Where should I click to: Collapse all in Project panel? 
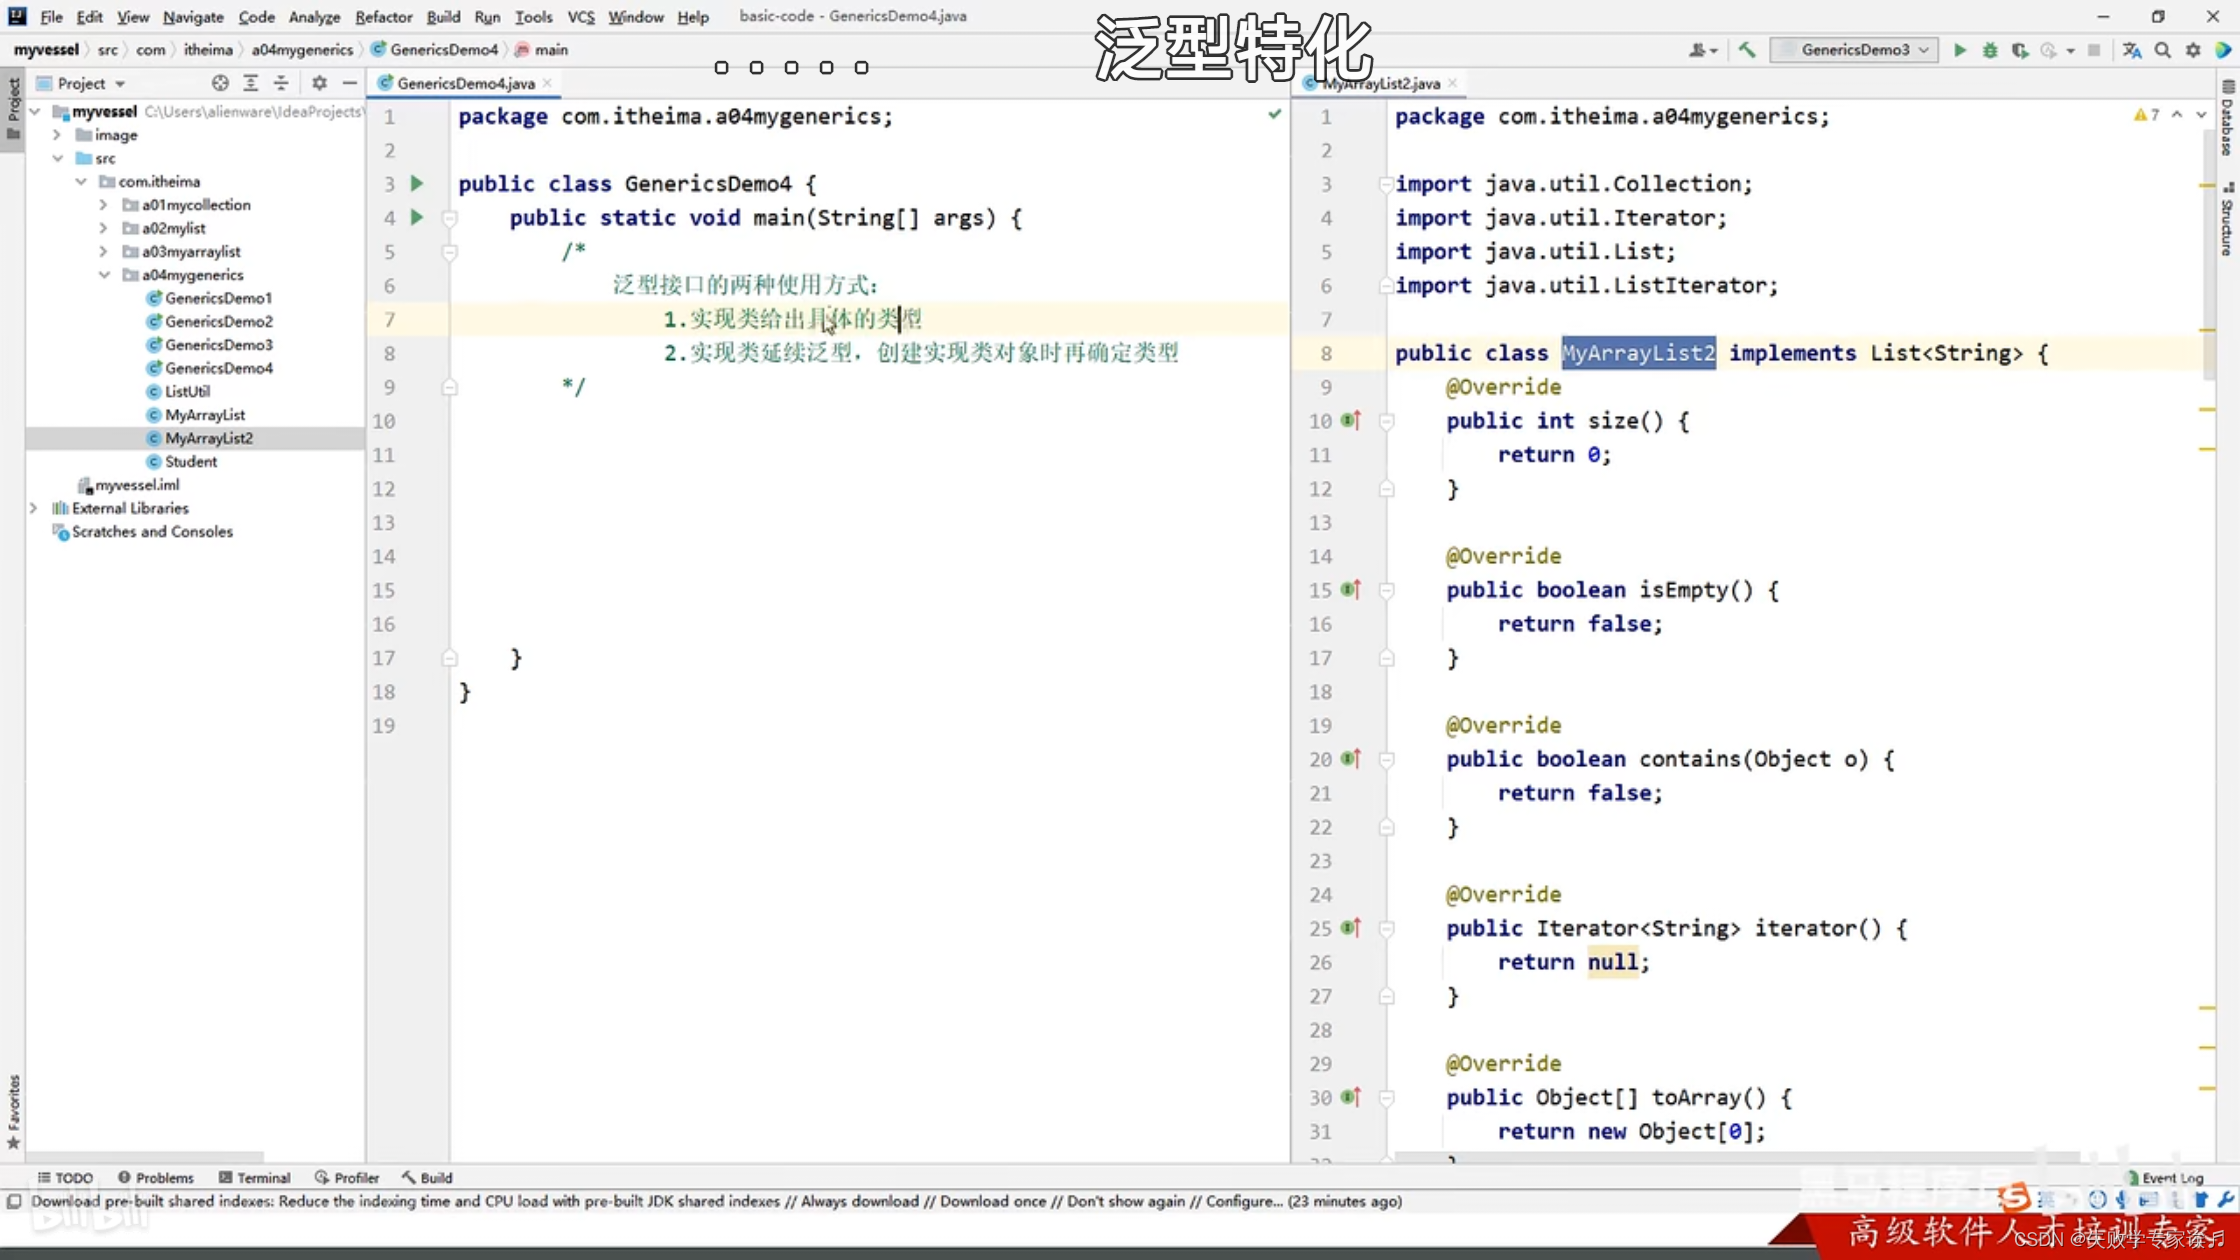[281, 83]
